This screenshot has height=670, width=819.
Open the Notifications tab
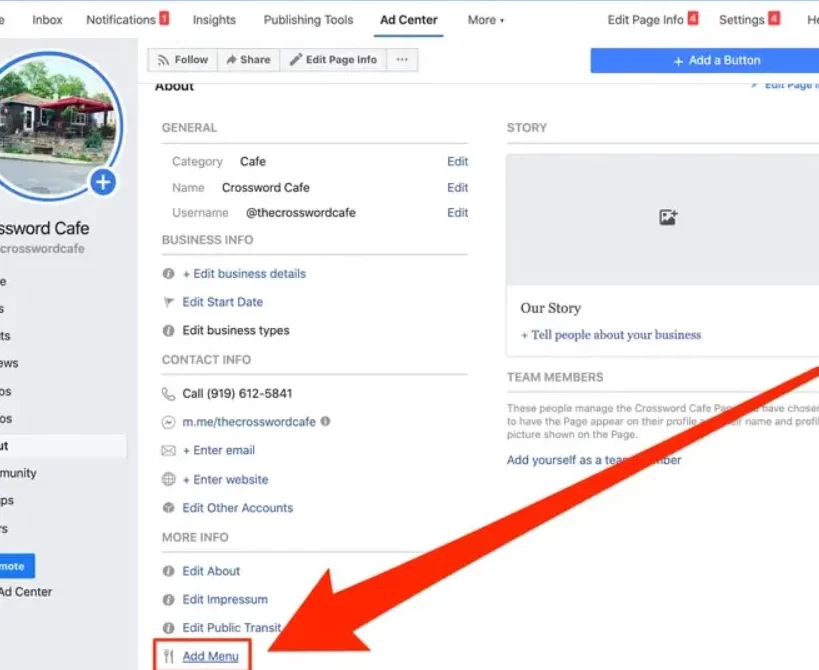(x=121, y=20)
